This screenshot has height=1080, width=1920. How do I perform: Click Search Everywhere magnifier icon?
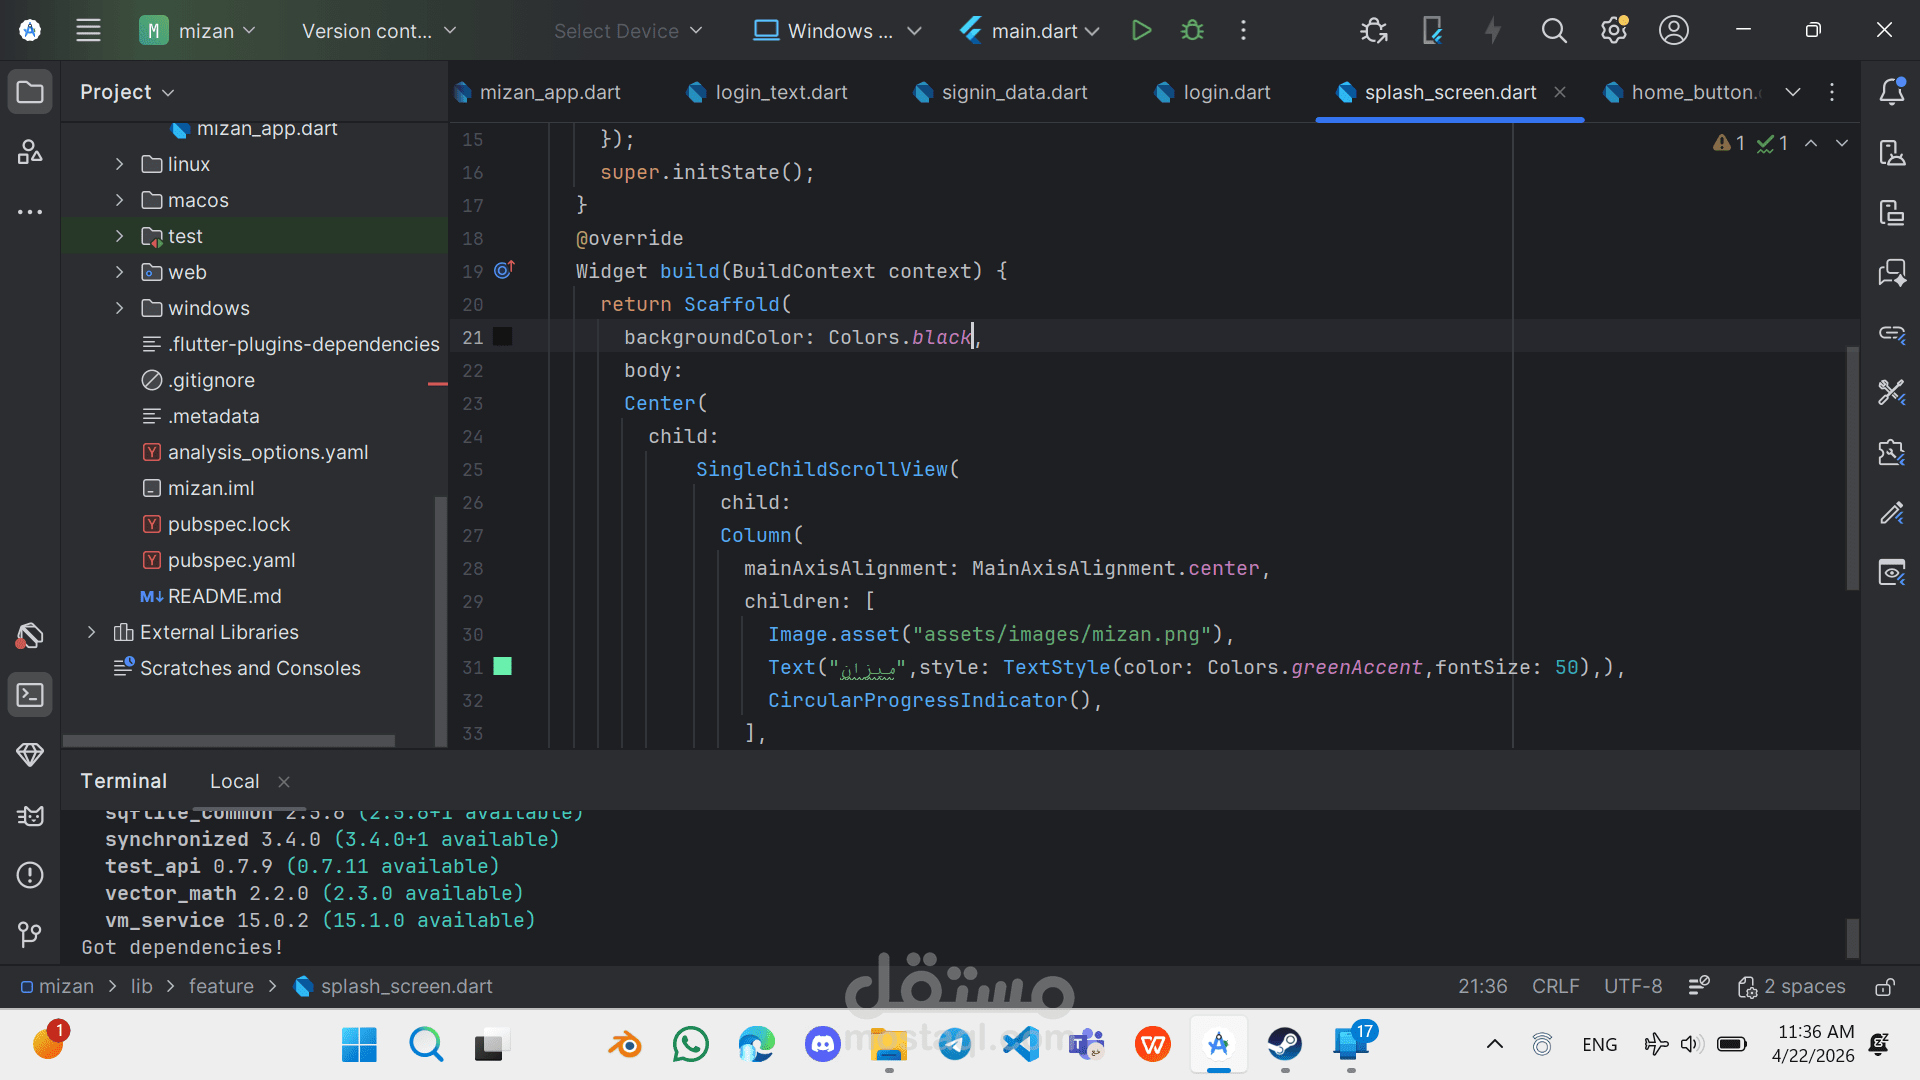1553,31
